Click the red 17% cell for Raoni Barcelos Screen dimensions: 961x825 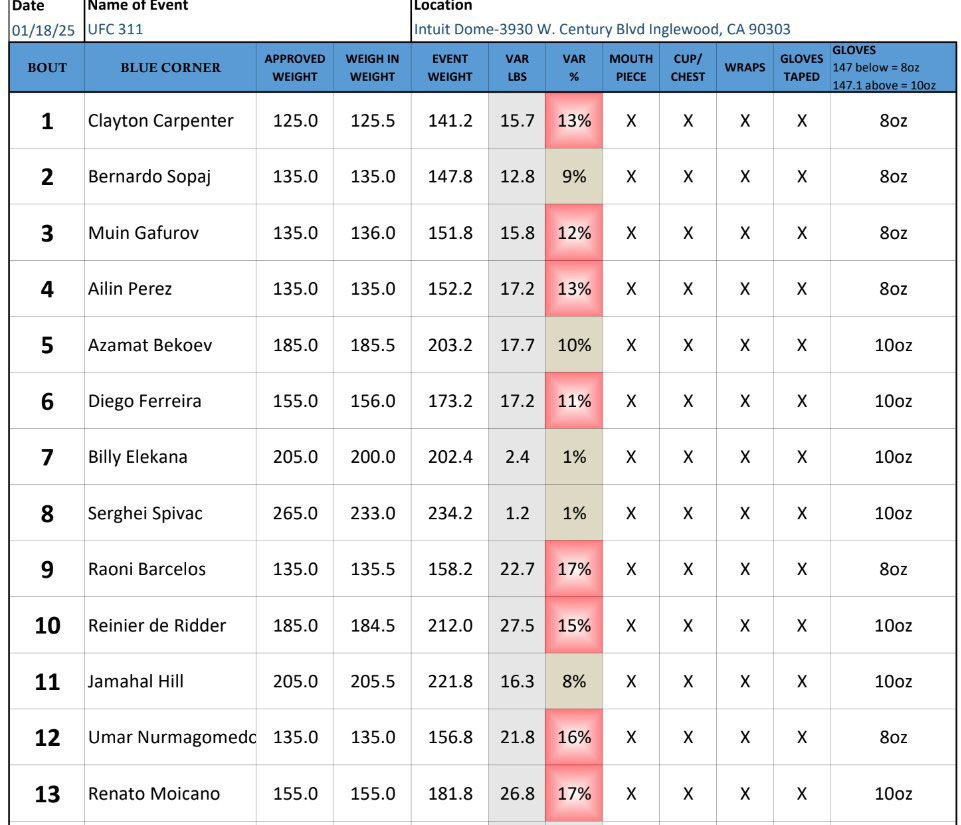click(574, 569)
